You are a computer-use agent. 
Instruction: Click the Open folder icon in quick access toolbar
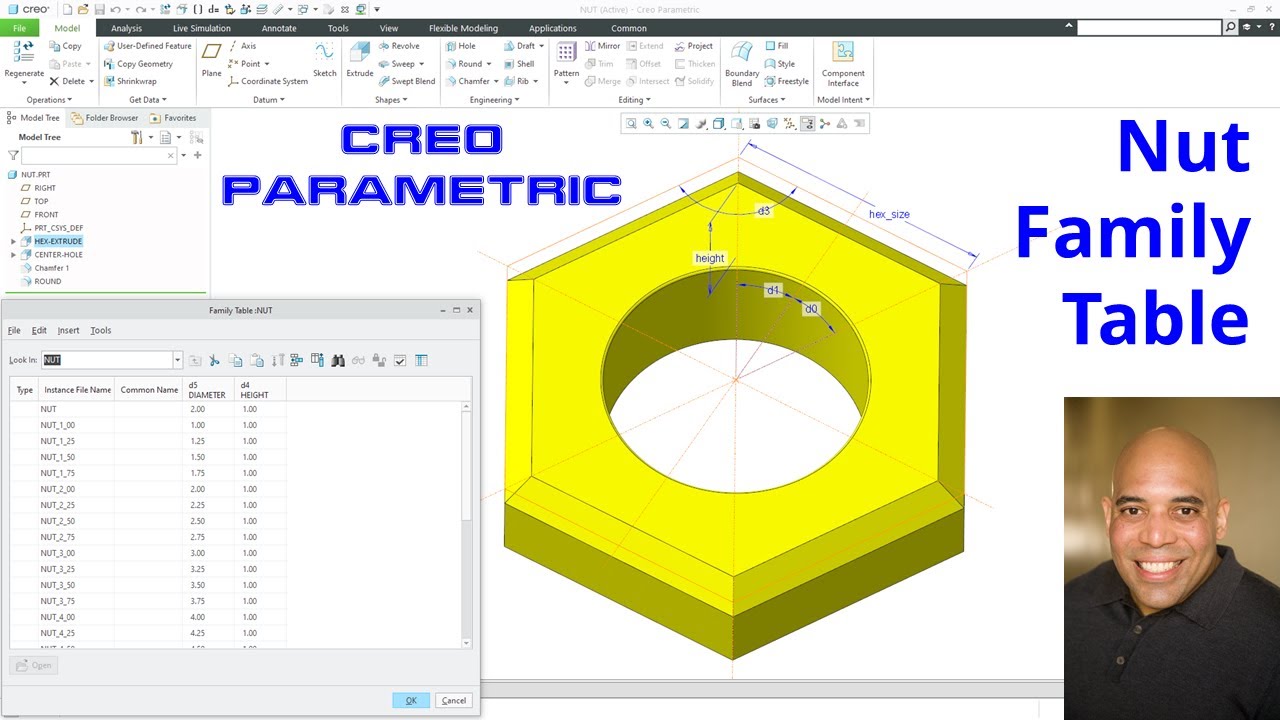(x=83, y=9)
